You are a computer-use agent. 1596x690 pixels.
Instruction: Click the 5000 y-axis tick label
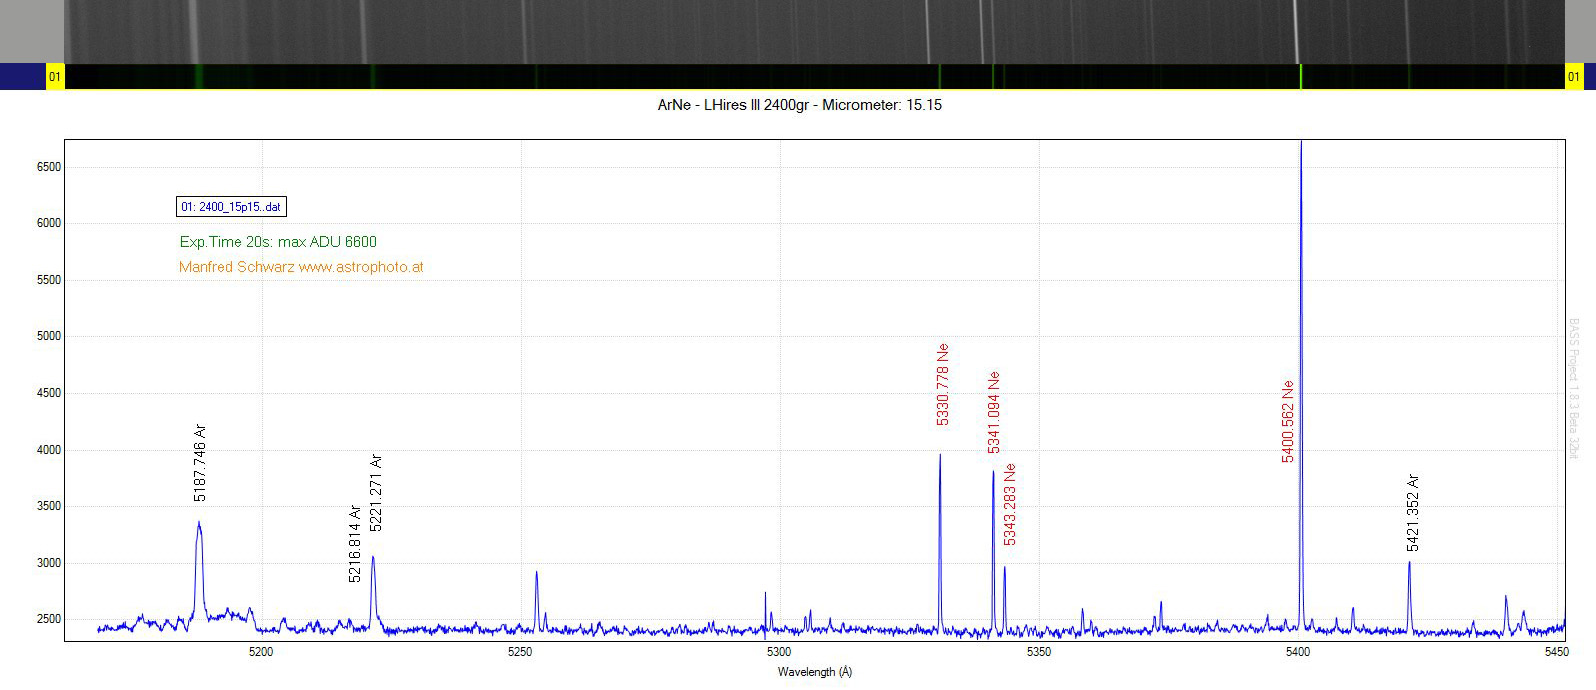[x=48, y=336]
